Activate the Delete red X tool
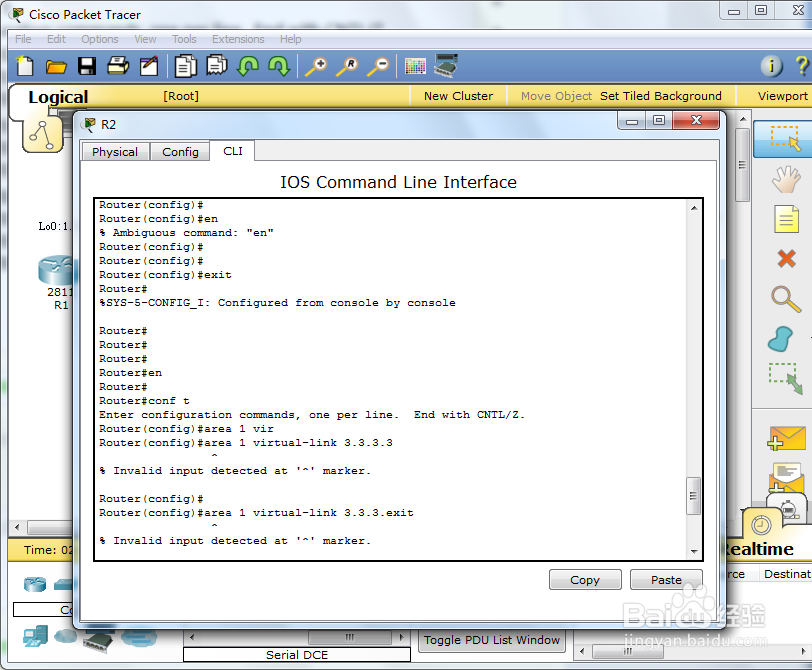Viewport: 812px width, 670px height. point(786,258)
